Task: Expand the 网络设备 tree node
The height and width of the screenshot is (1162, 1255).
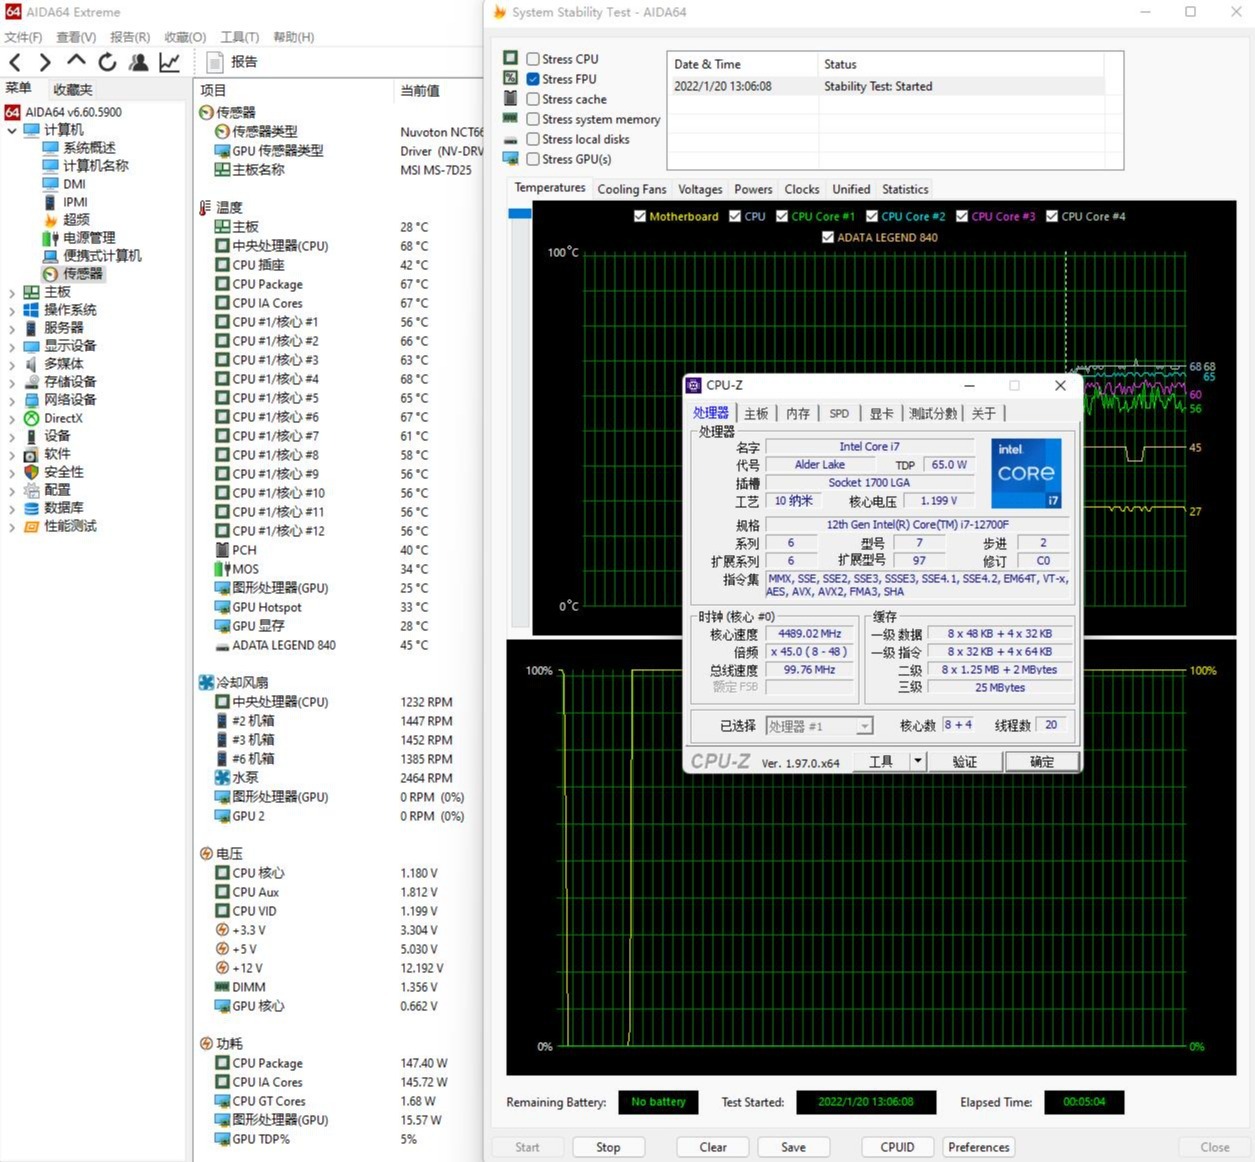Action: 12,400
